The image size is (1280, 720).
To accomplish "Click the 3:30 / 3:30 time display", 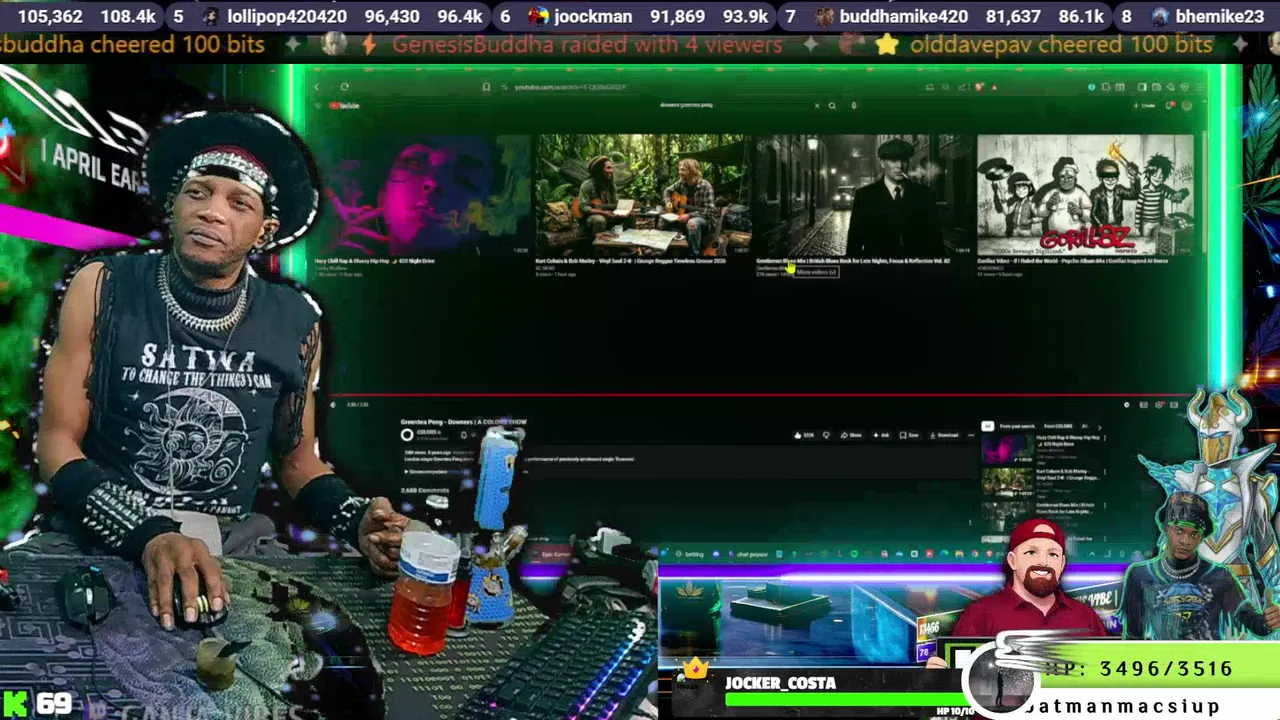I will (357, 405).
